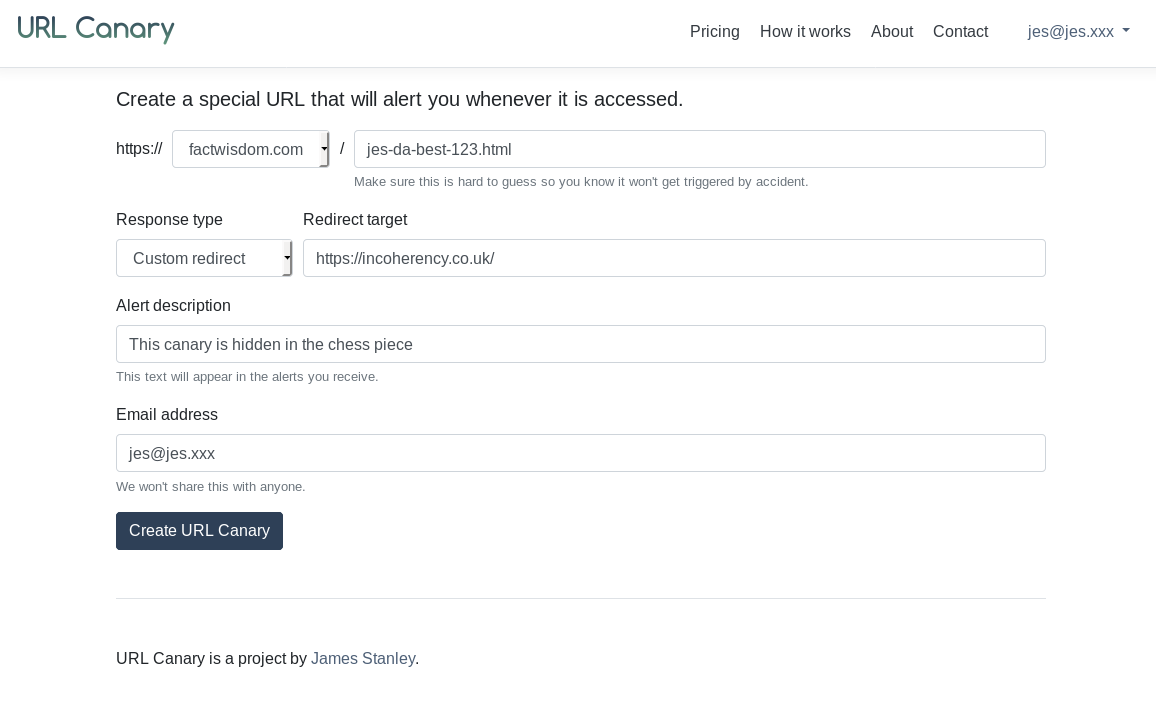Expand the jes@jes.xxx account menu
This screenshot has height=713, width=1156.
pos(1078,32)
